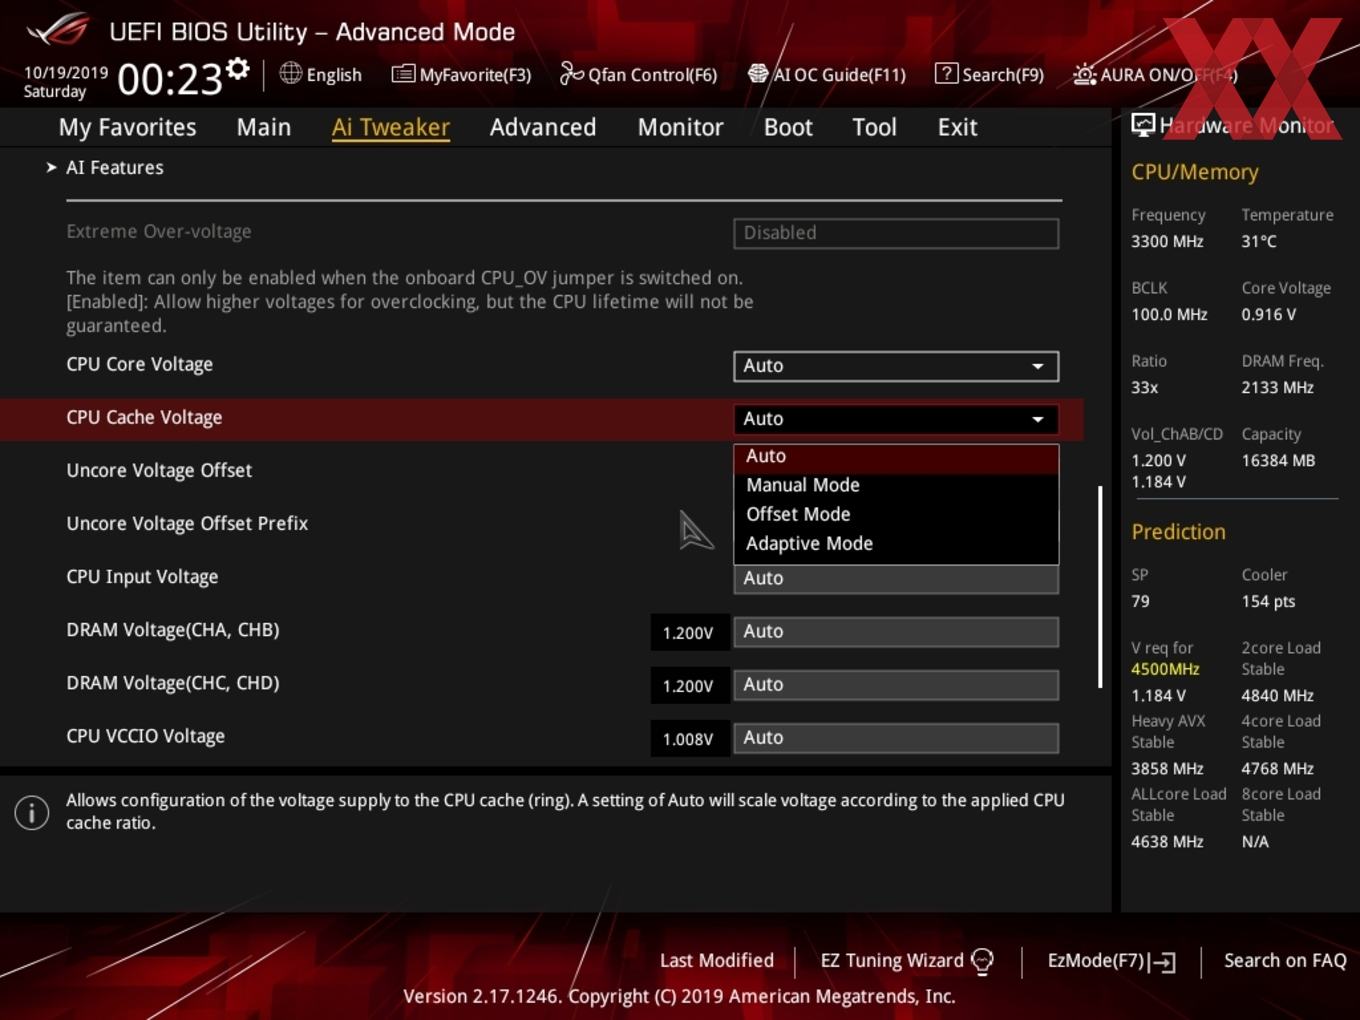The image size is (1360, 1020).
Task: Select CPU Core Voltage label
Action: click(139, 365)
